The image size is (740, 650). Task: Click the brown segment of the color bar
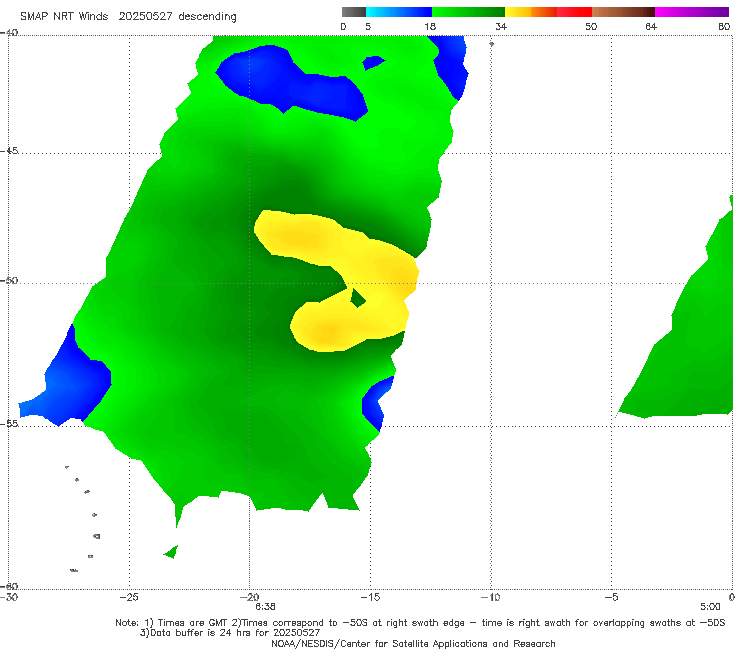coord(623,12)
